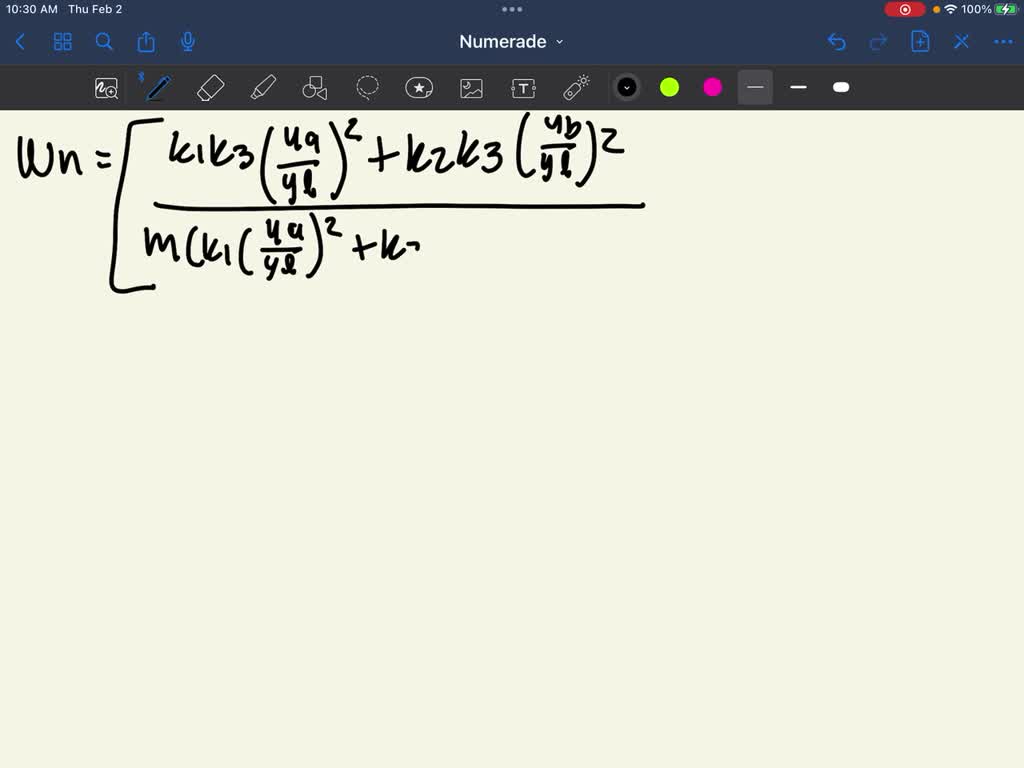This screenshot has height=768, width=1024.
Task: Select the Text box tool
Action: pyautogui.click(x=523, y=88)
